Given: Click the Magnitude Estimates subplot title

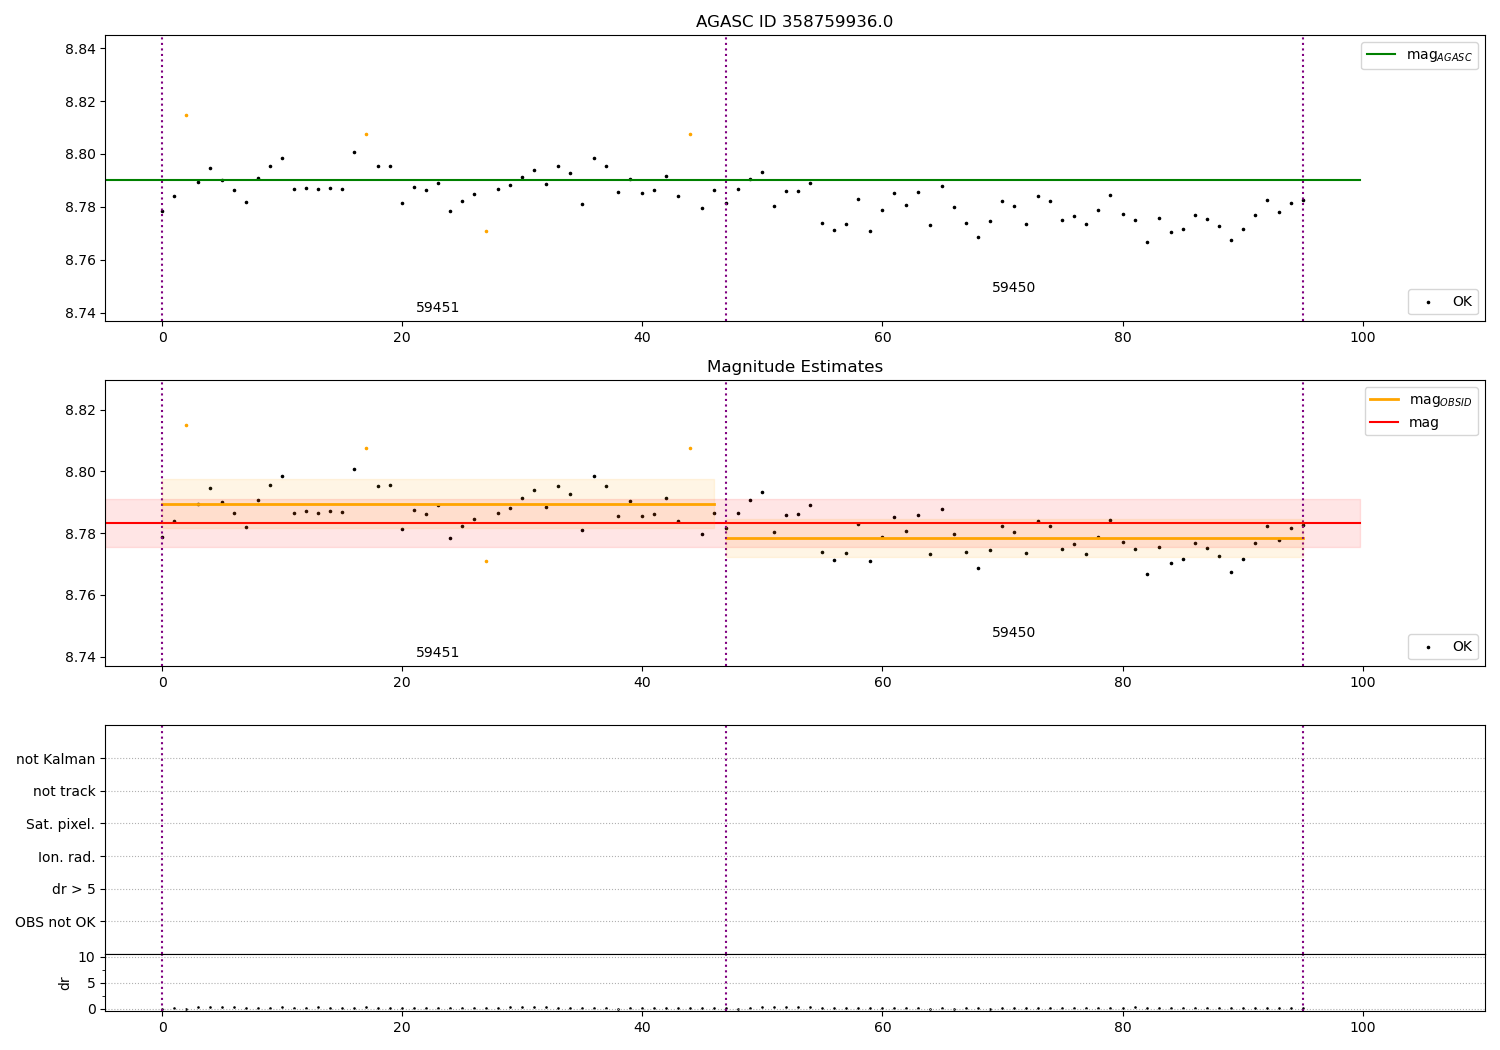Looking at the screenshot, I should [x=794, y=367].
